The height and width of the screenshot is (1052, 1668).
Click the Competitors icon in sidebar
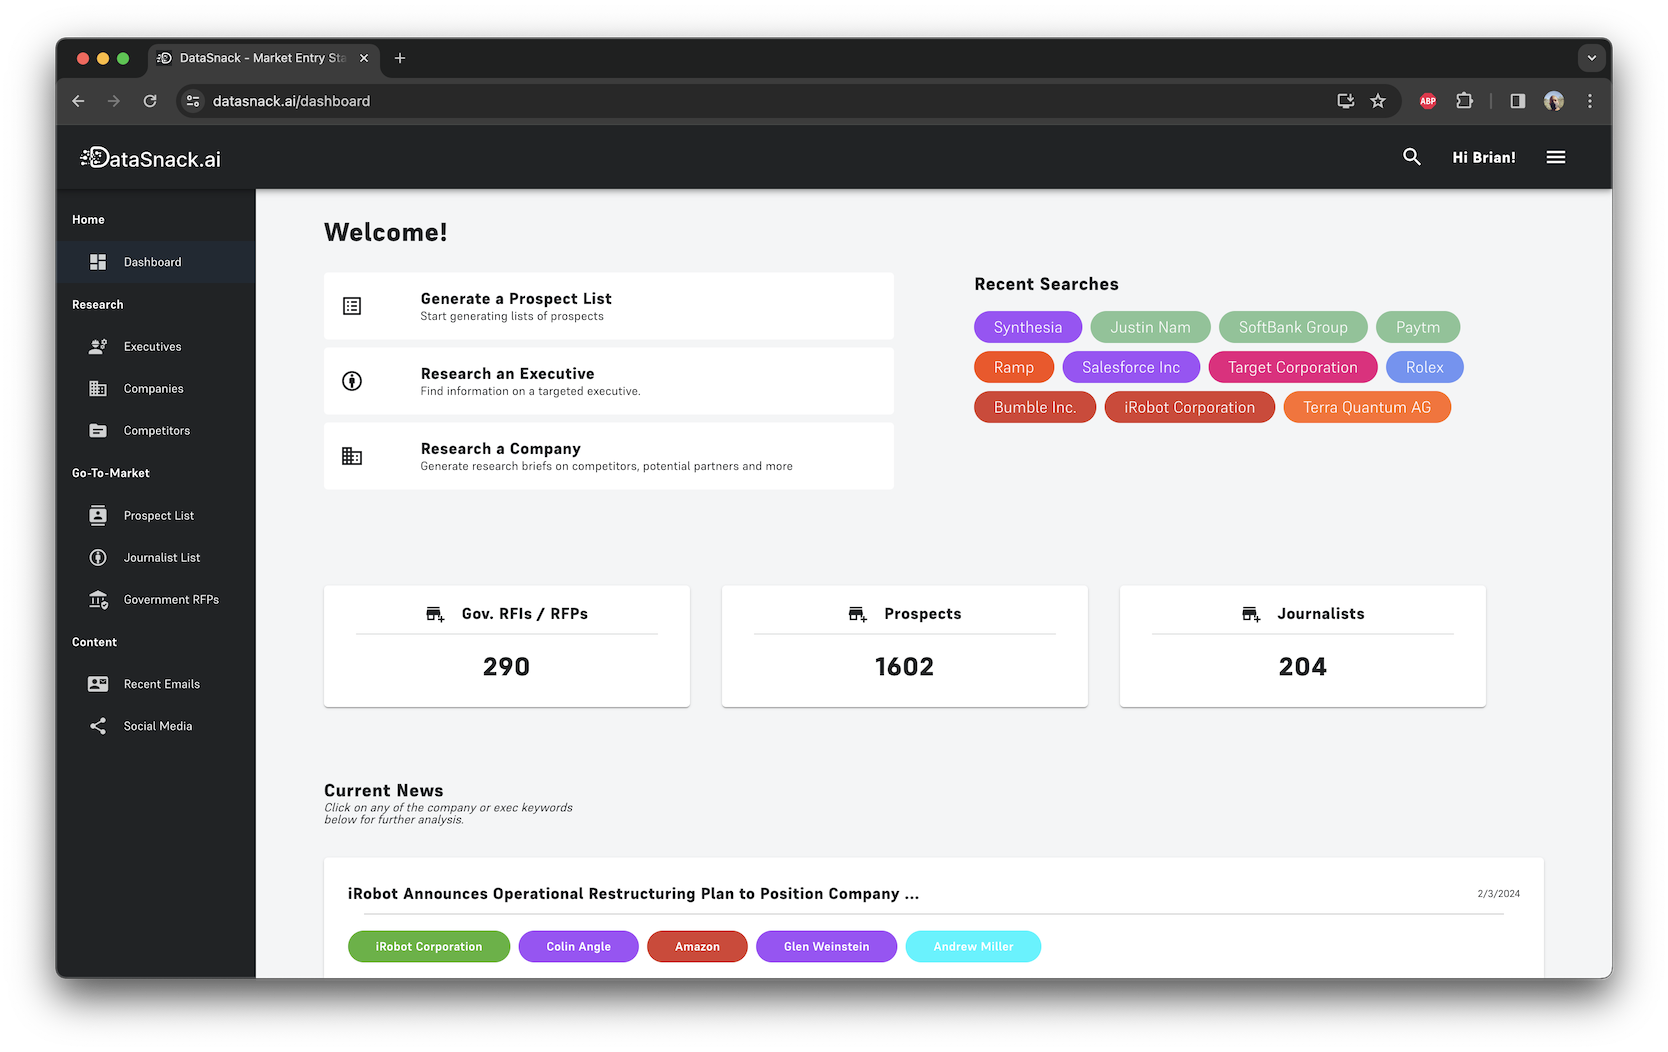[x=98, y=431]
